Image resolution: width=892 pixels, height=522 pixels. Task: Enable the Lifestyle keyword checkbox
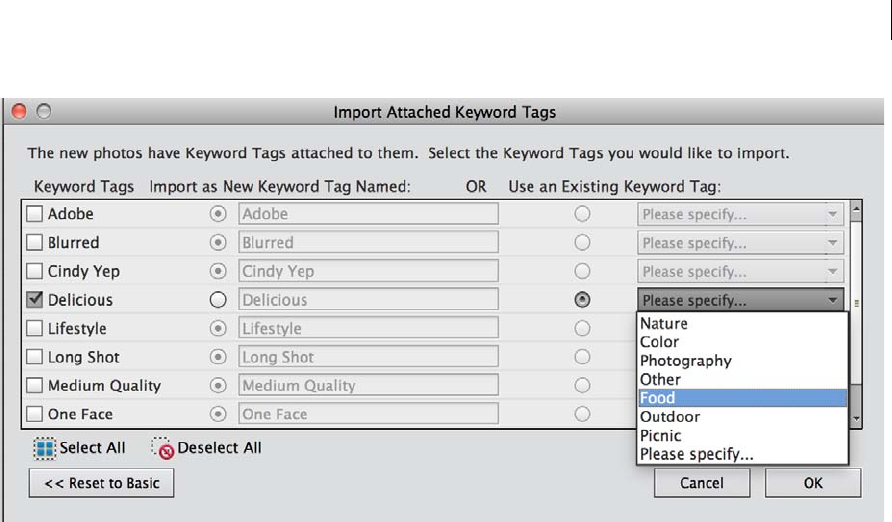36,329
